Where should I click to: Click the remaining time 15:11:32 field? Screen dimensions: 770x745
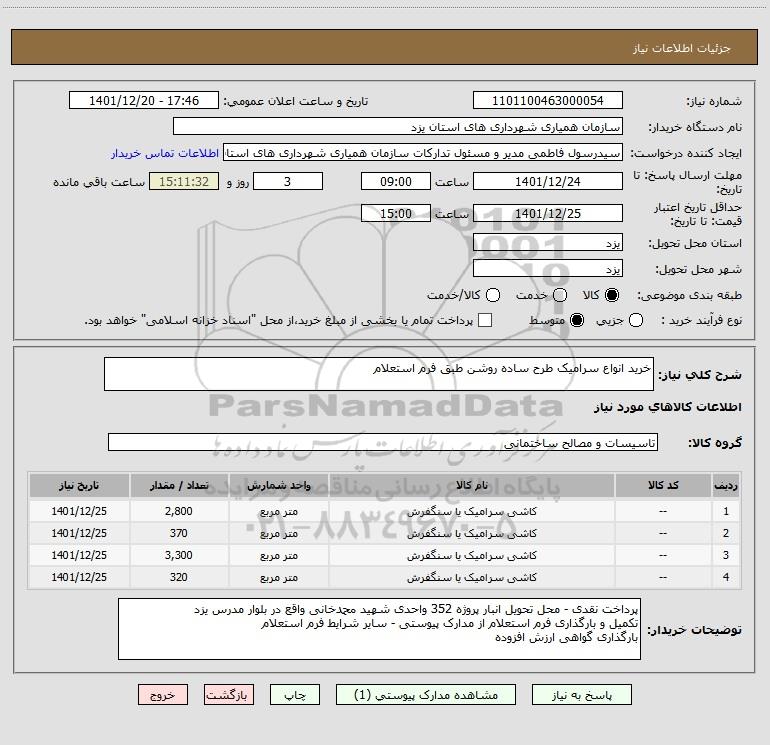pos(184,181)
